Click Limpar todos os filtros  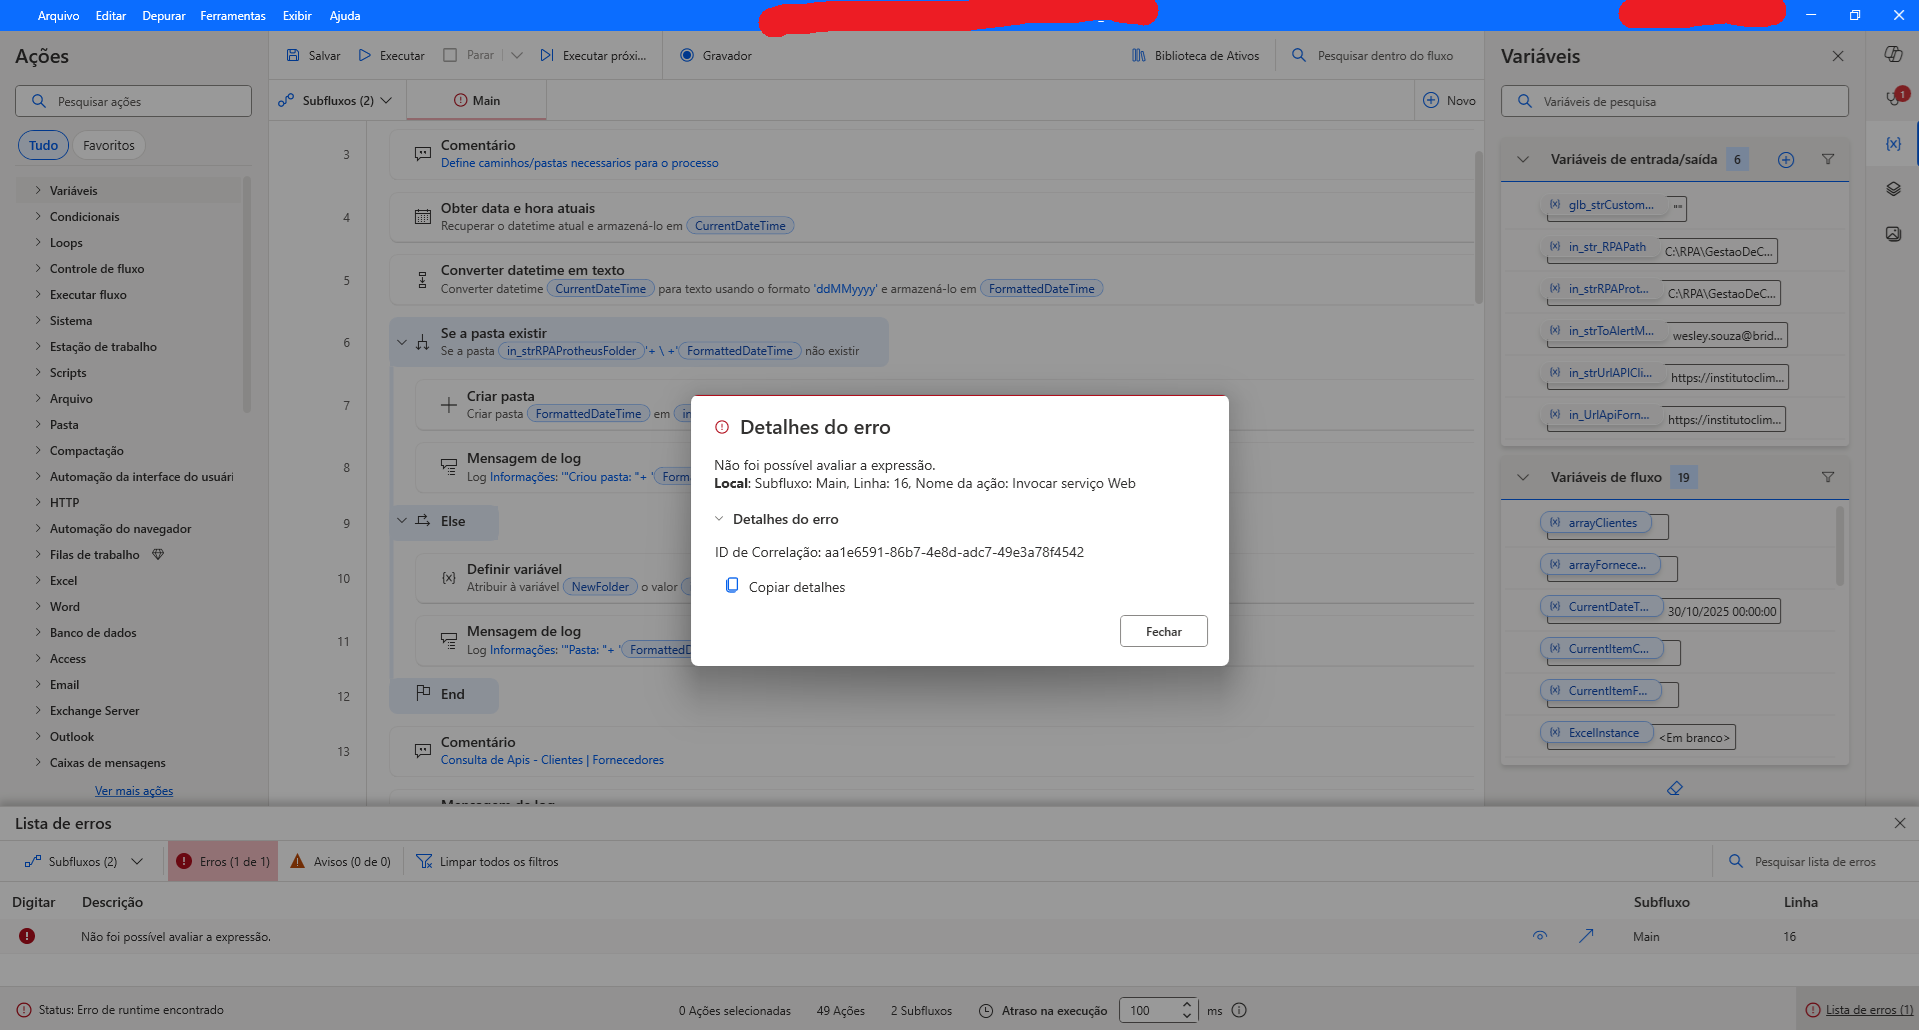coord(487,862)
